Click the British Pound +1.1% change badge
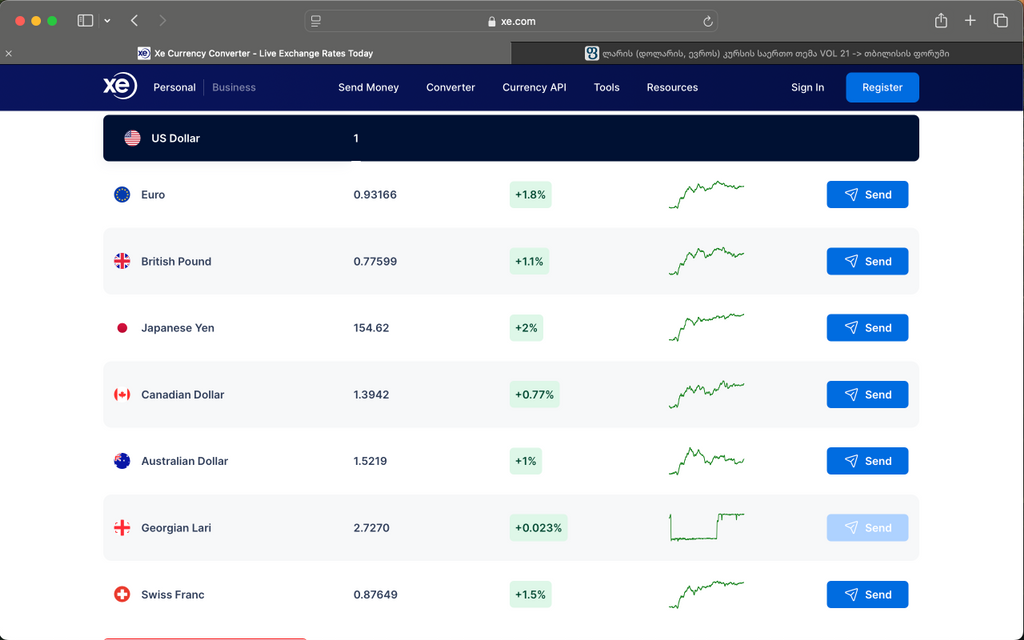Screen dimensions: 1024x640 [x=529, y=261]
